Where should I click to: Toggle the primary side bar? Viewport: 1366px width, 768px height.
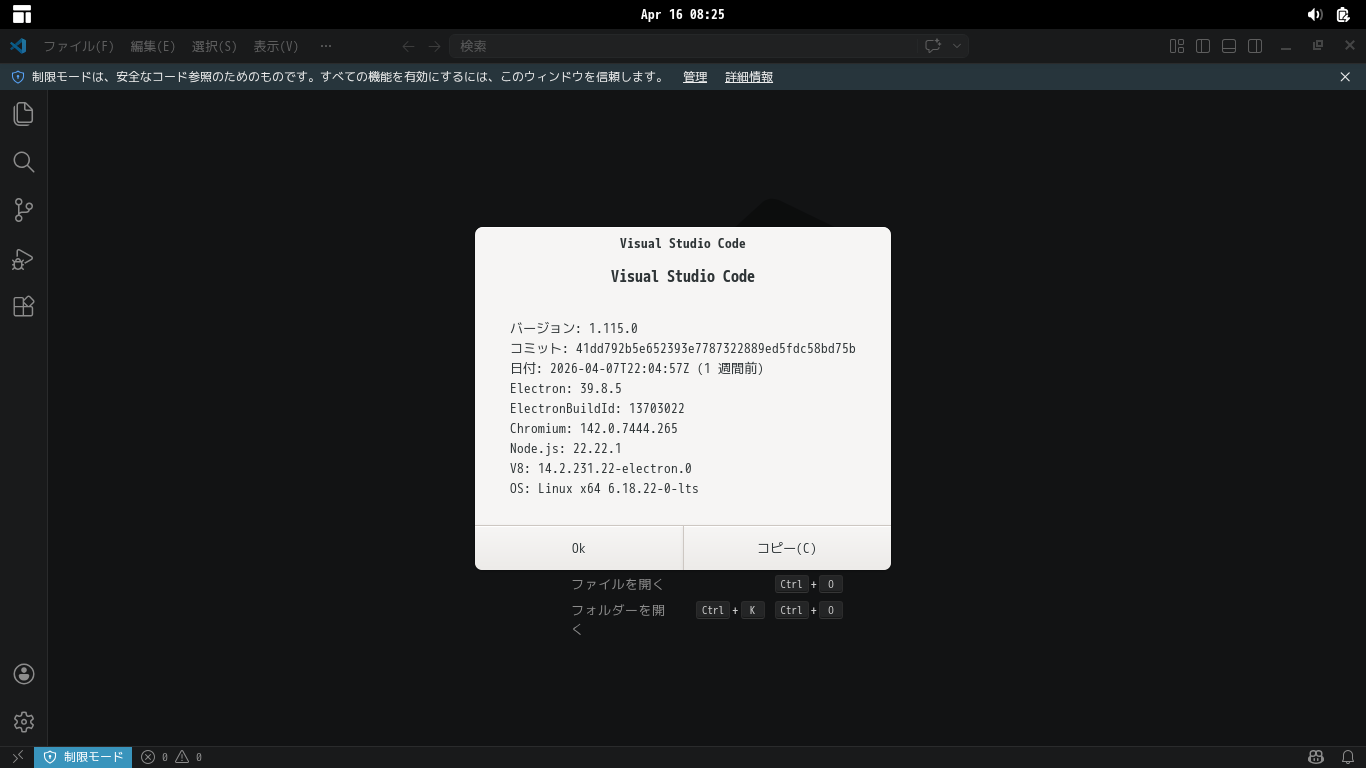tap(1203, 46)
